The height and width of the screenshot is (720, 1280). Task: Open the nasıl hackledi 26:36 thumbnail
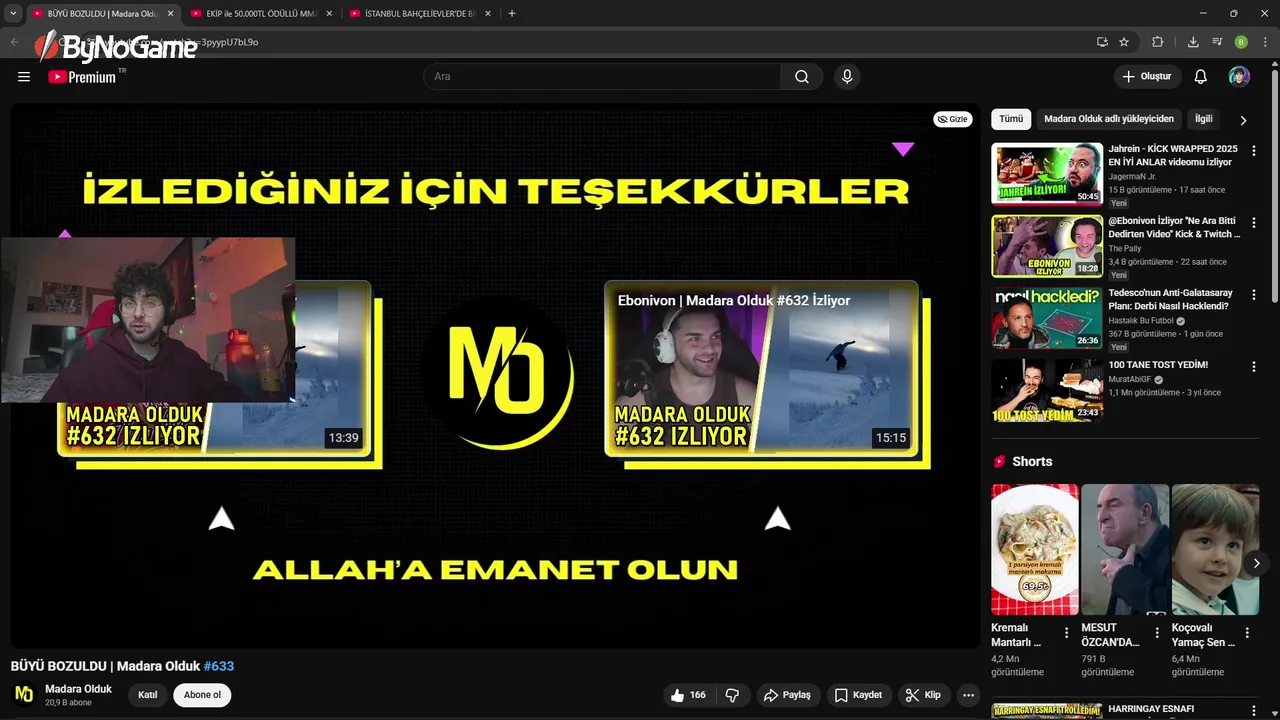pyautogui.click(x=1047, y=318)
